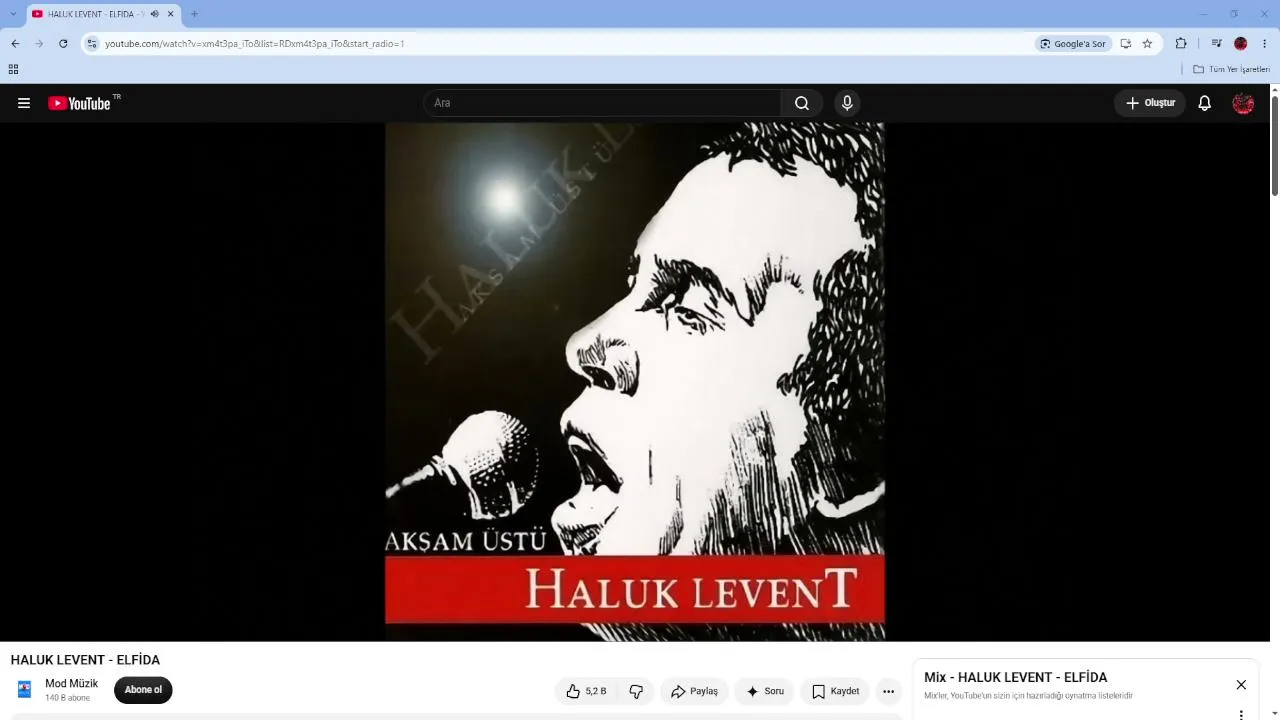Image resolution: width=1280 pixels, height=720 pixels.
Task: Start voice search with the microphone
Action: [x=847, y=103]
